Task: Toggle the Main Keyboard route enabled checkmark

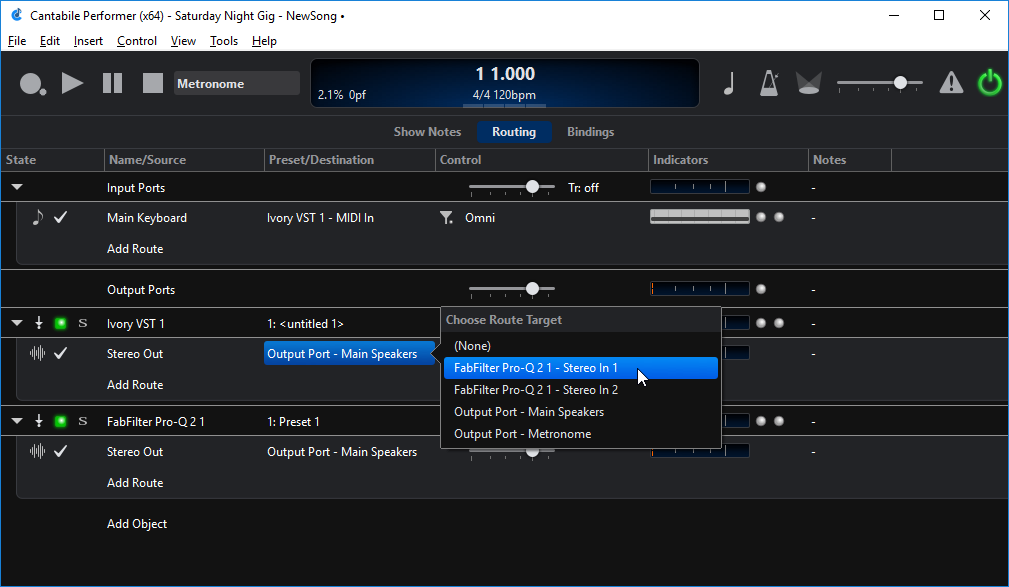Action: pos(60,218)
